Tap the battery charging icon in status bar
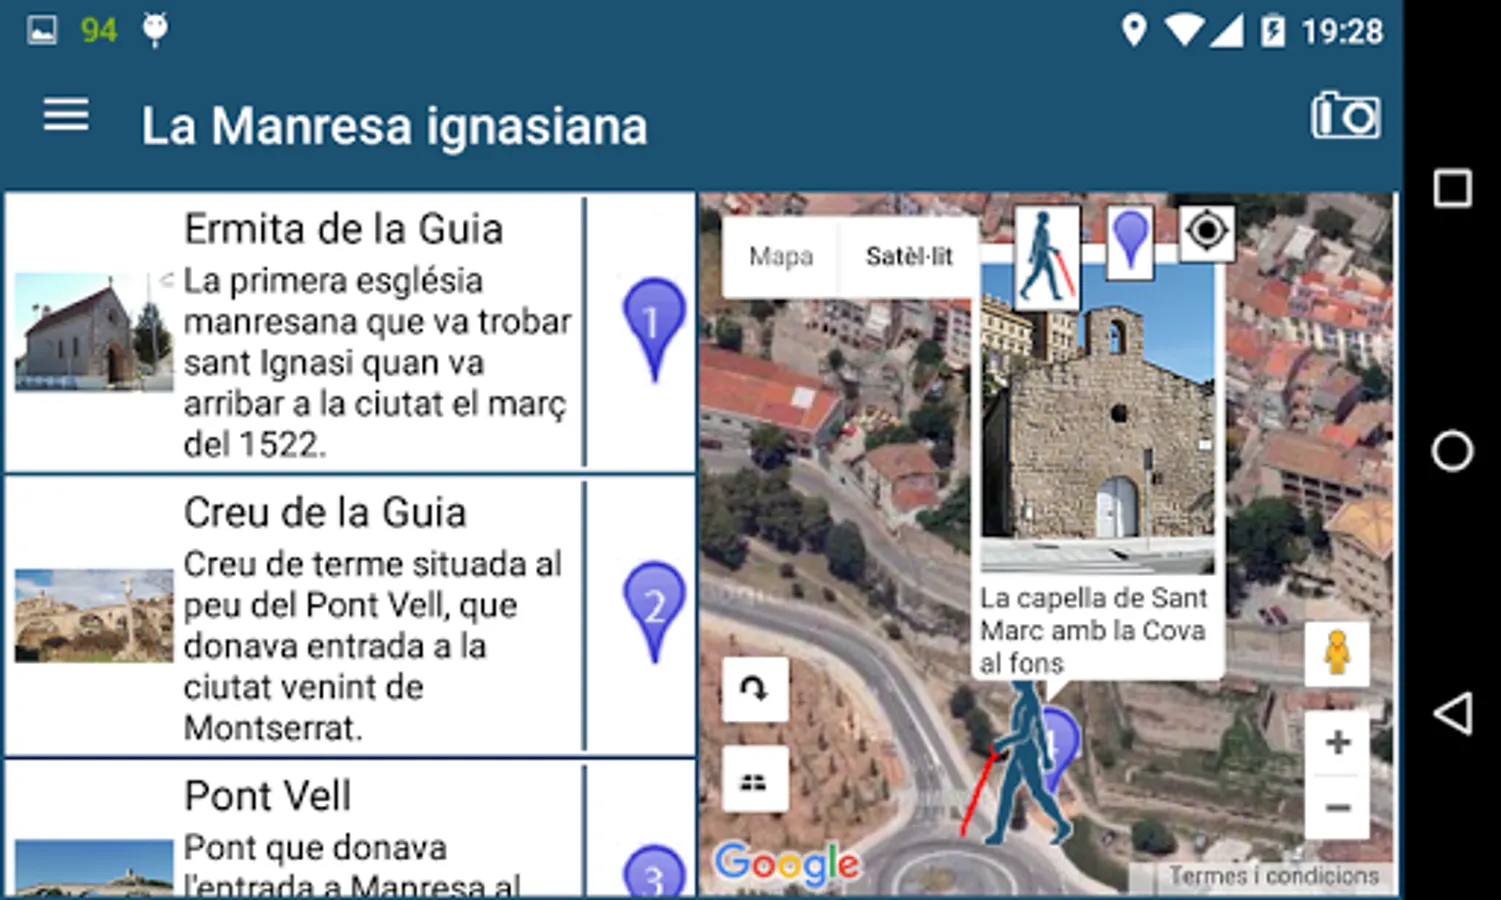The width and height of the screenshot is (1501, 900). (1272, 31)
